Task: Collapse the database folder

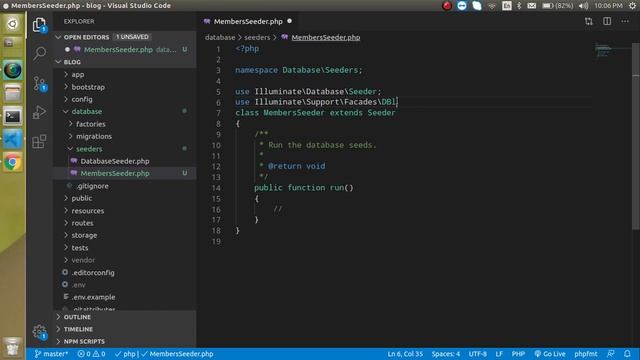Action: [87, 111]
